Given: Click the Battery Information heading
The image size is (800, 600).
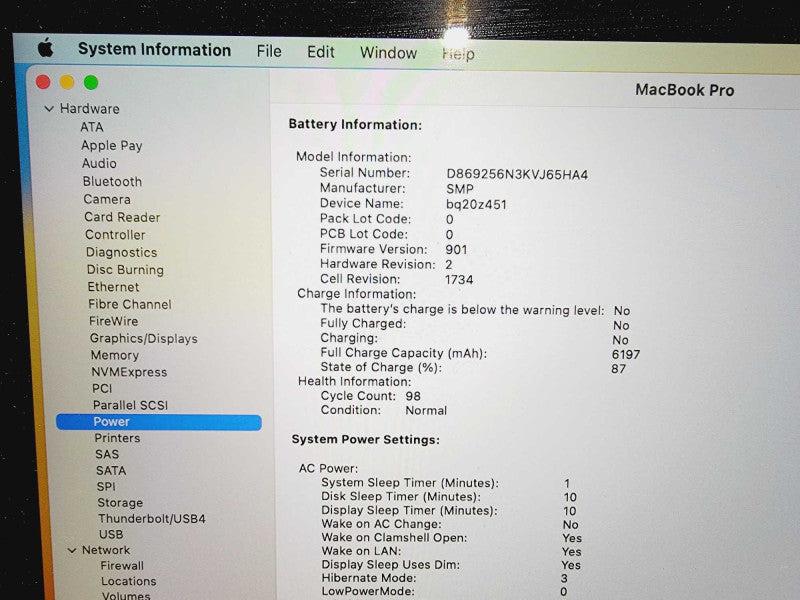Looking at the screenshot, I should [355, 125].
